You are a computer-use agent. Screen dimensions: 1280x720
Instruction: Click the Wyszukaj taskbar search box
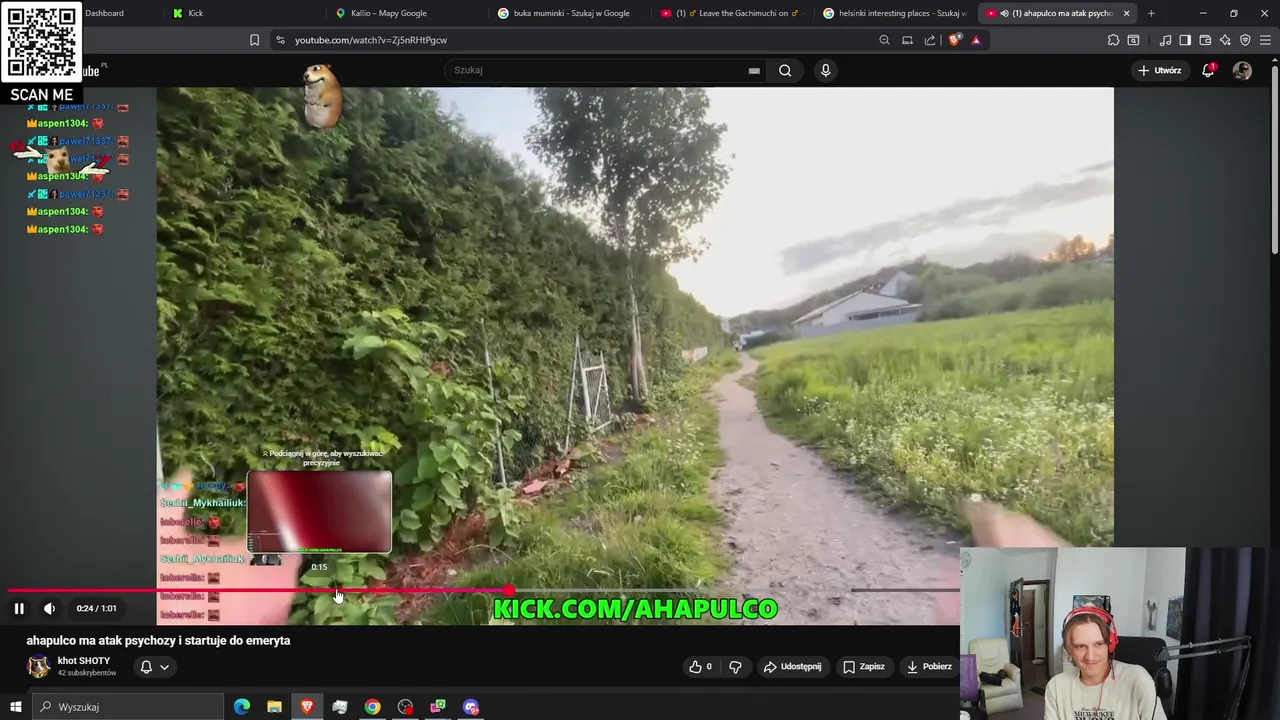(x=127, y=707)
